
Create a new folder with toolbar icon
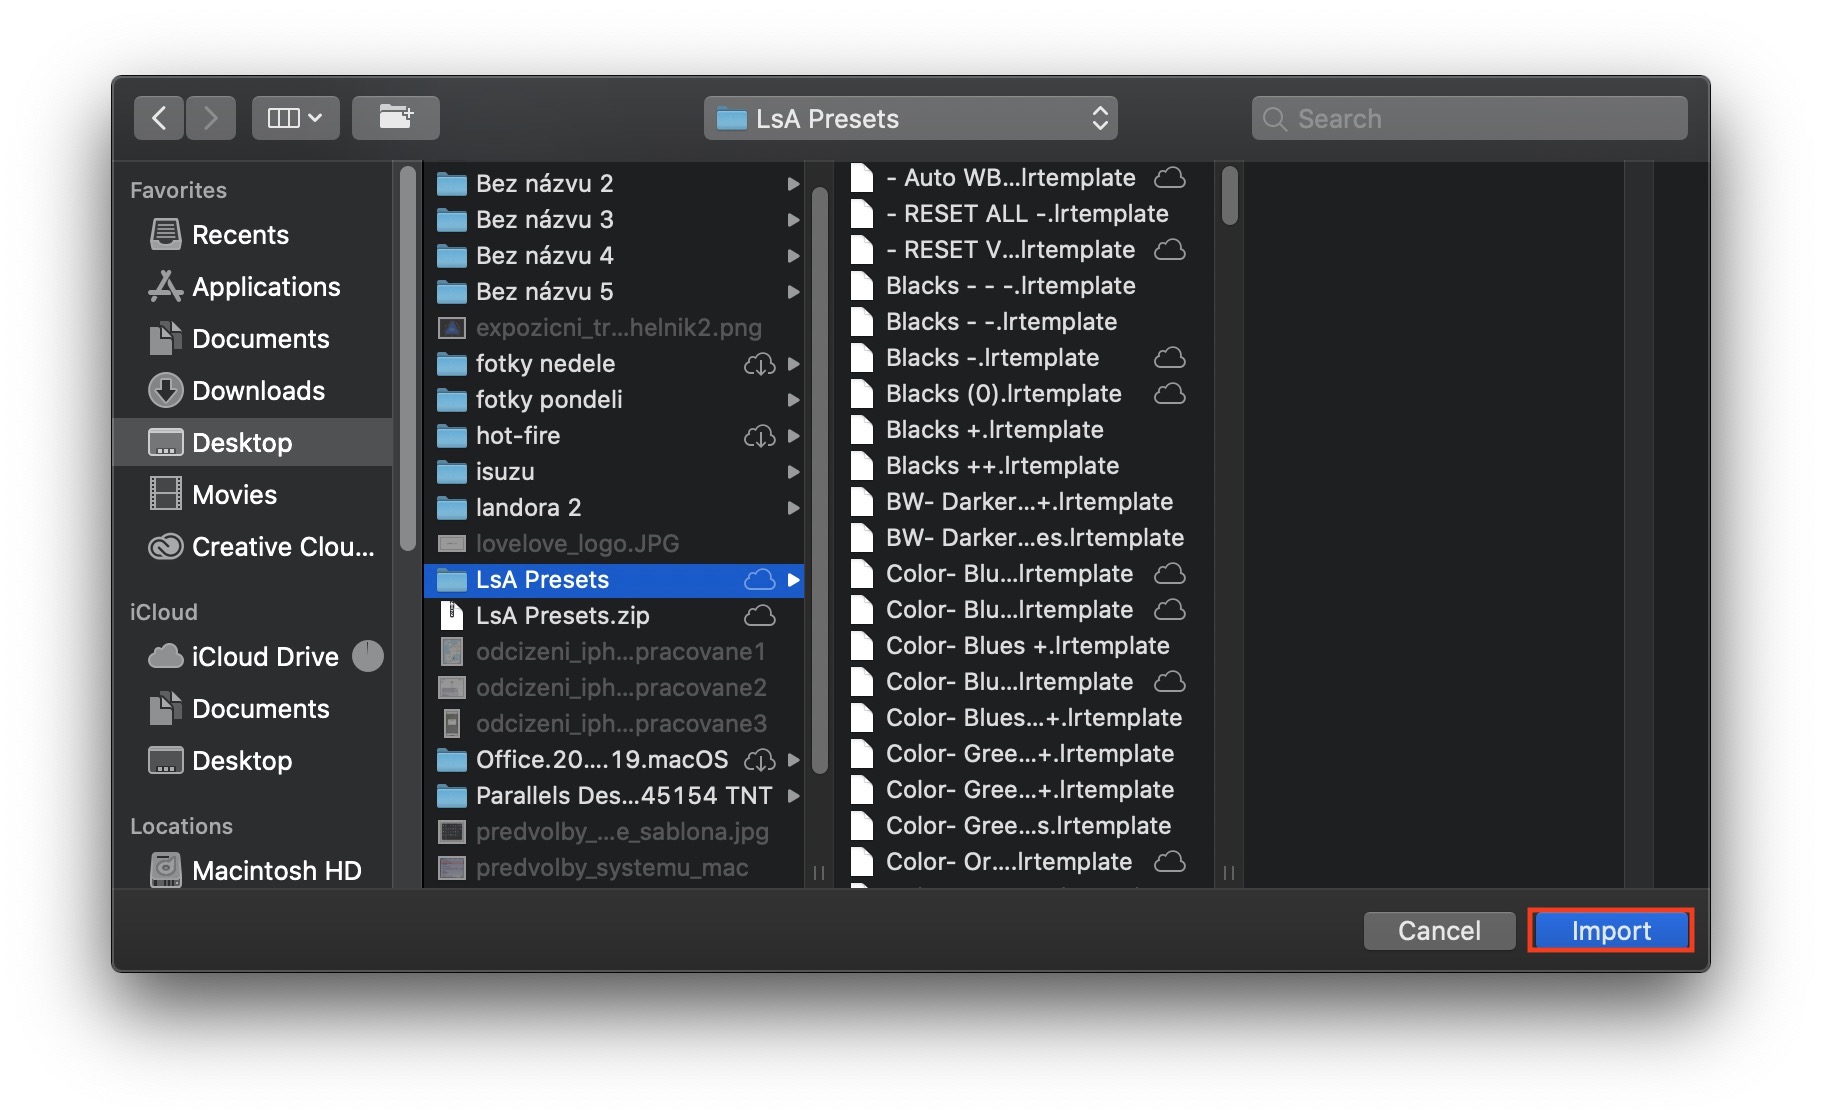coord(396,118)
